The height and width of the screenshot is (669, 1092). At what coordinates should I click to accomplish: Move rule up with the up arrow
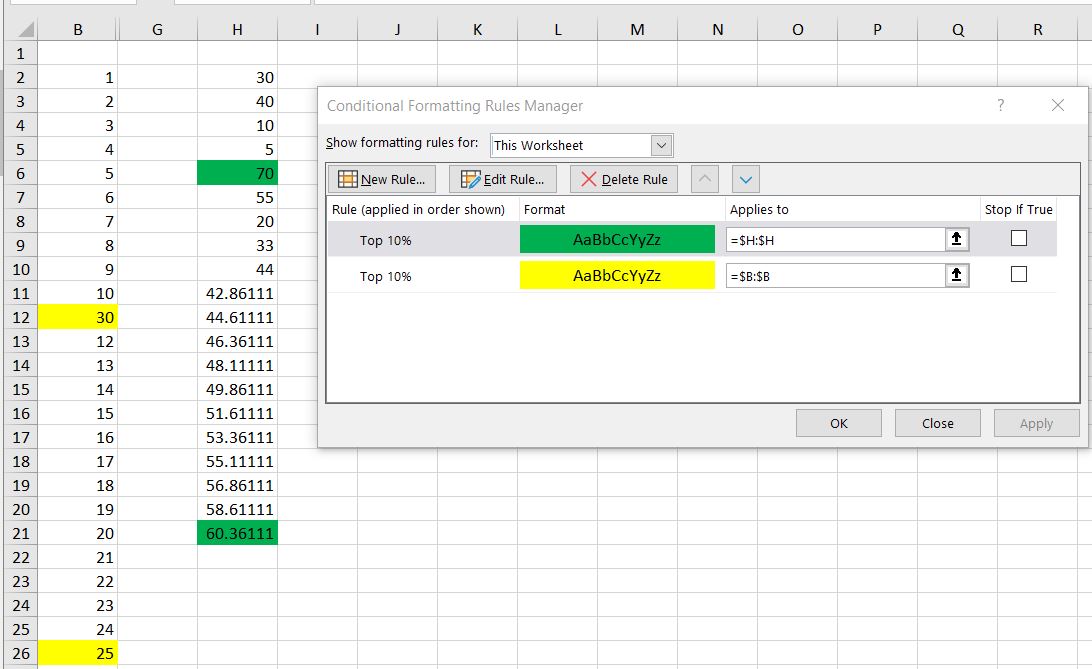click(705, 180)
